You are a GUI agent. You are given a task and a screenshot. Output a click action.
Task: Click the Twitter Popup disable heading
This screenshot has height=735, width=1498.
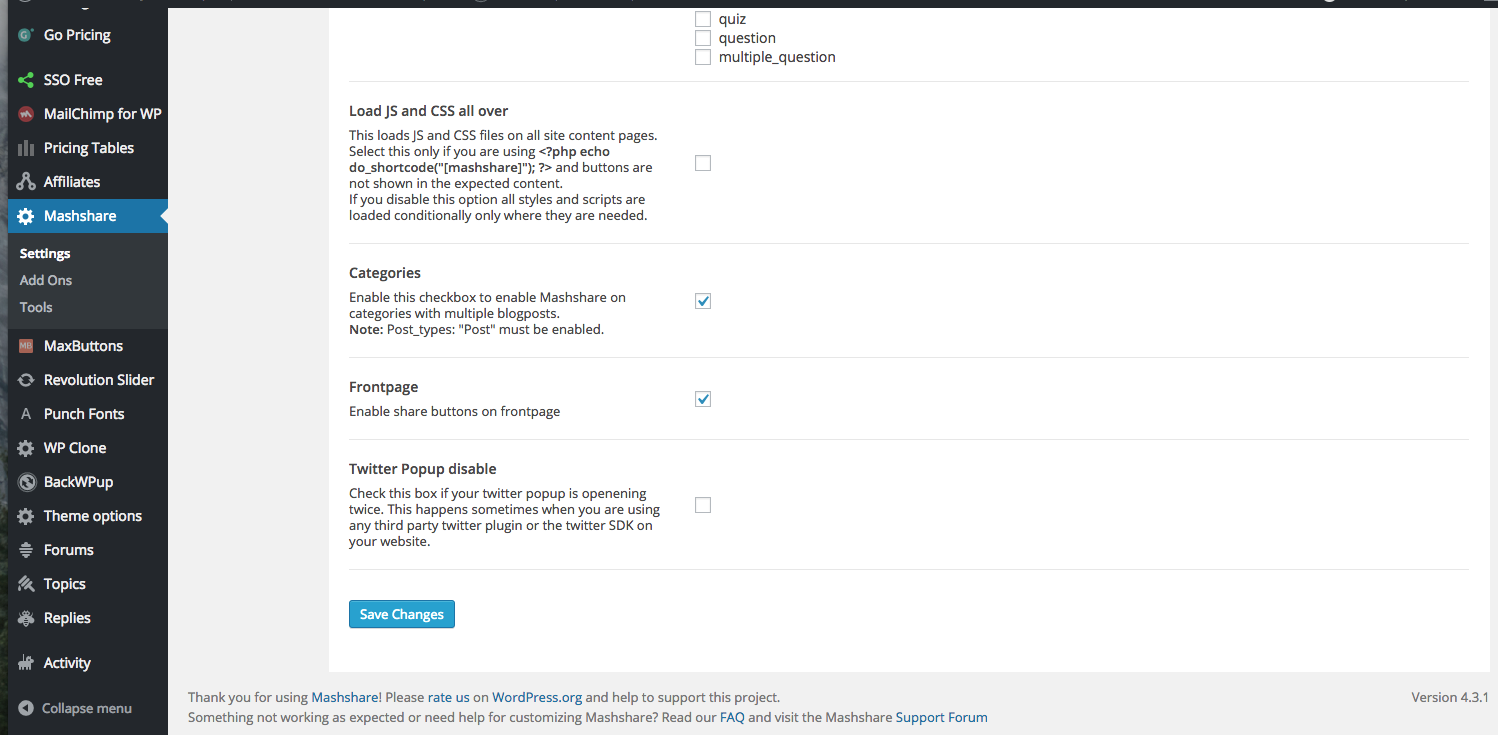tap(423, 469)
